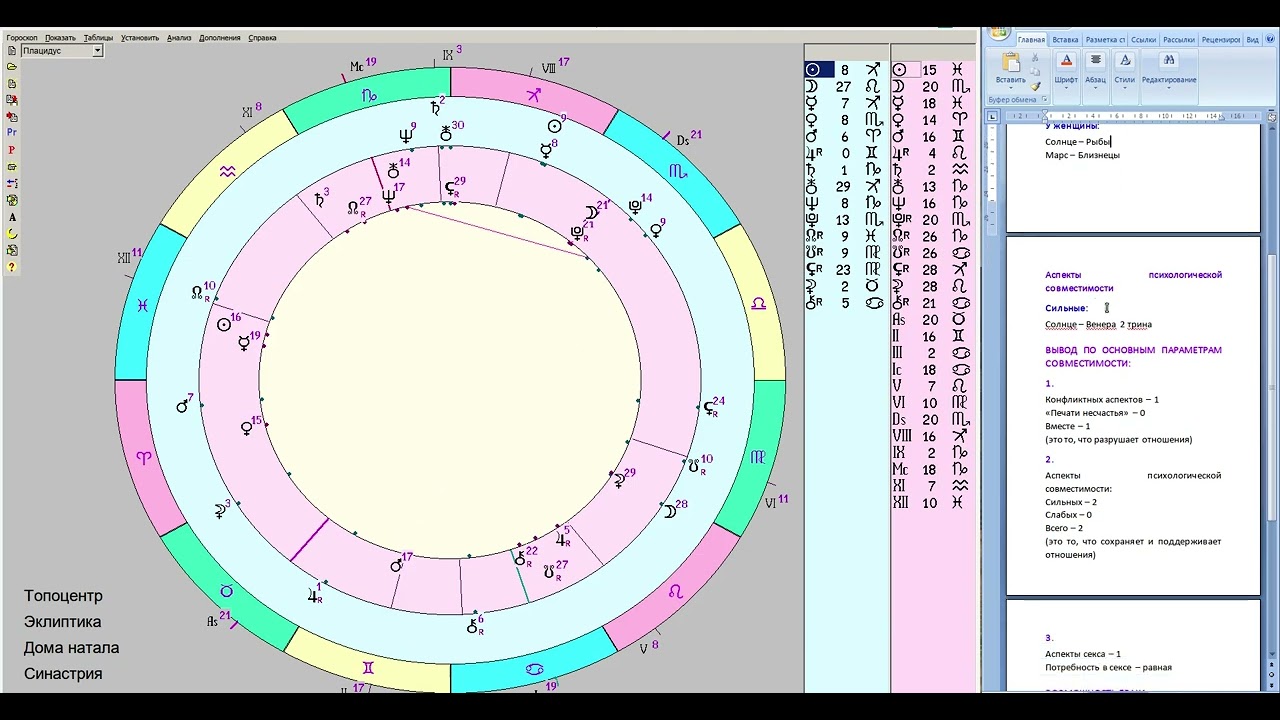The image size is (1280, 720).
Task: Switch to Word's Вставка tab
Action: 1065,40
